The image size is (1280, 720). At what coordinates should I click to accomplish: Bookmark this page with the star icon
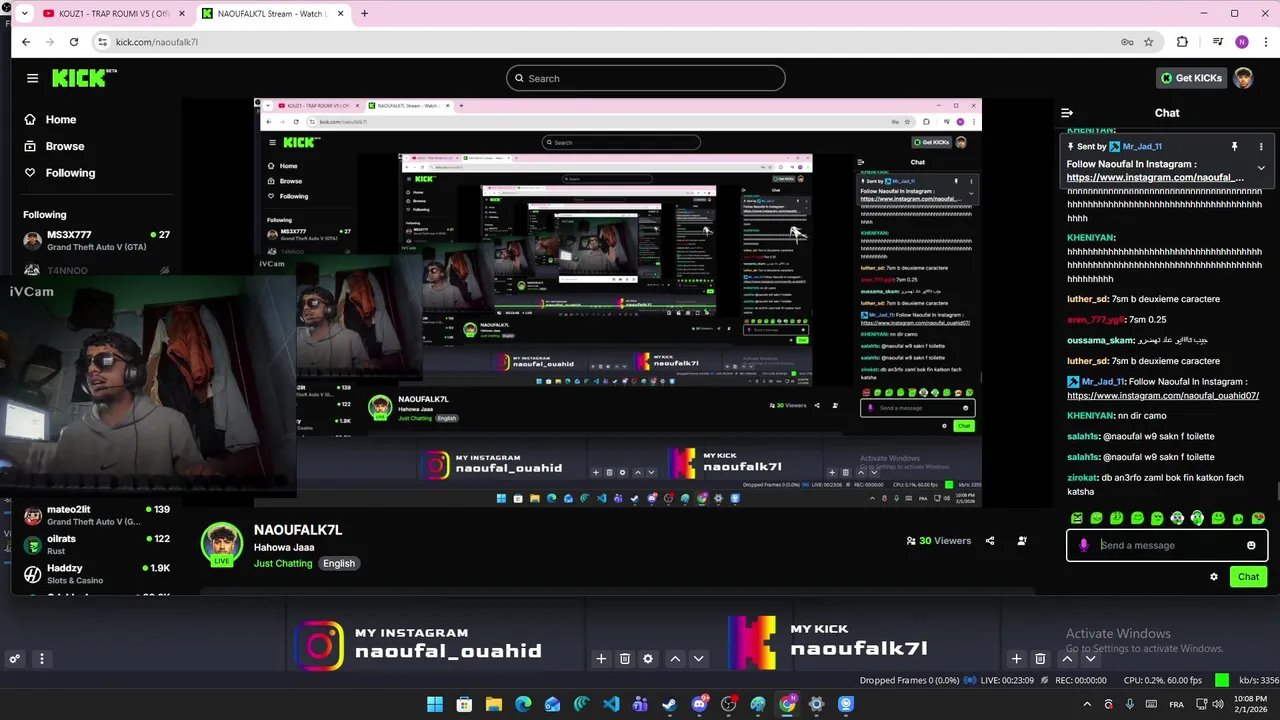pos(1149,42)
